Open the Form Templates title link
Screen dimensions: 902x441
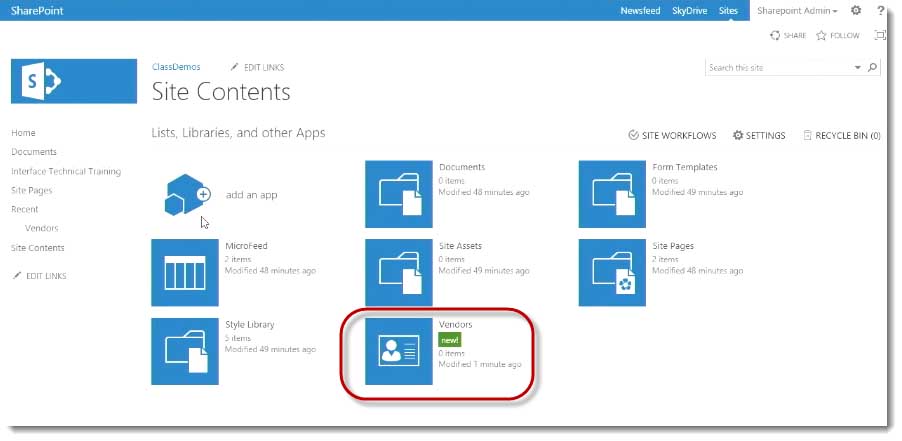click(x=685, y=167)
